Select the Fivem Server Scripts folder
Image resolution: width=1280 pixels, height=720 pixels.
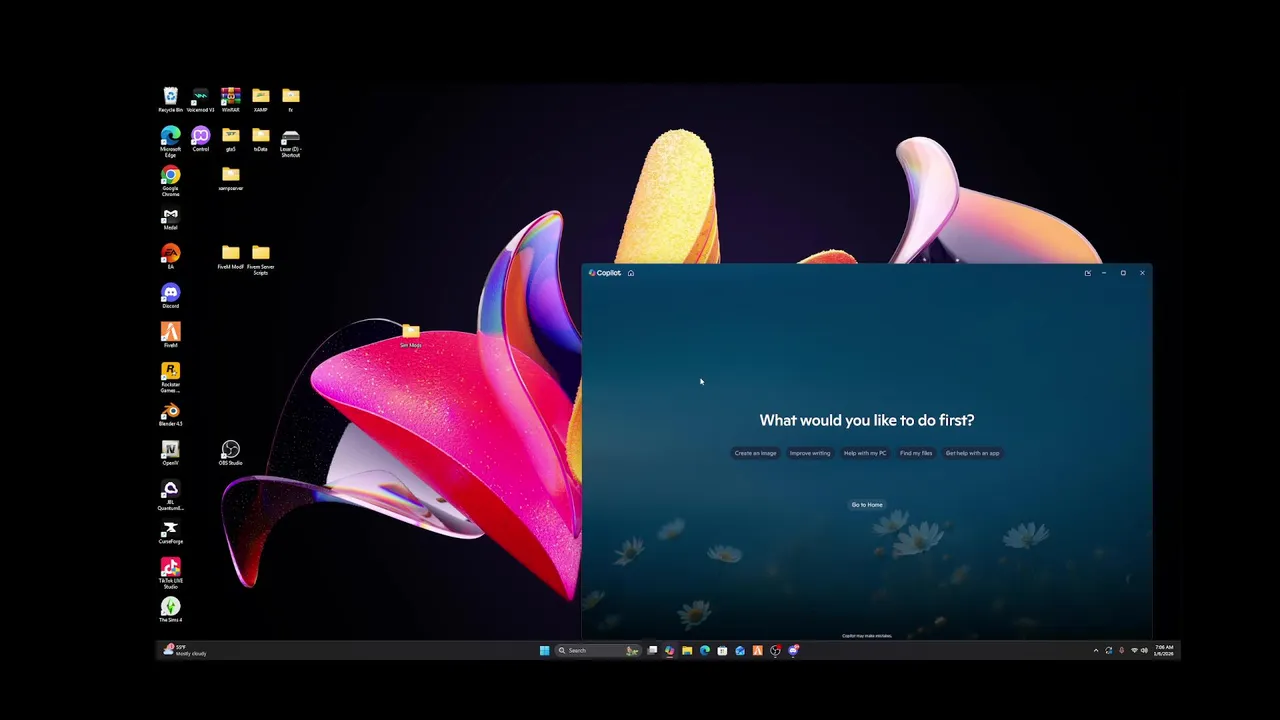[260, 260]
